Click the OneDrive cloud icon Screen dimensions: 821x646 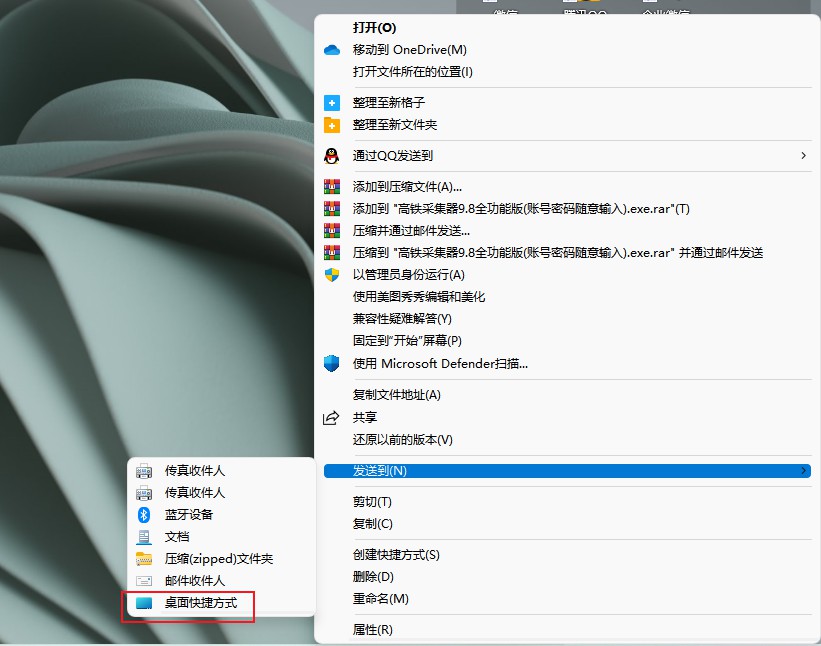(x=331, y=50)
